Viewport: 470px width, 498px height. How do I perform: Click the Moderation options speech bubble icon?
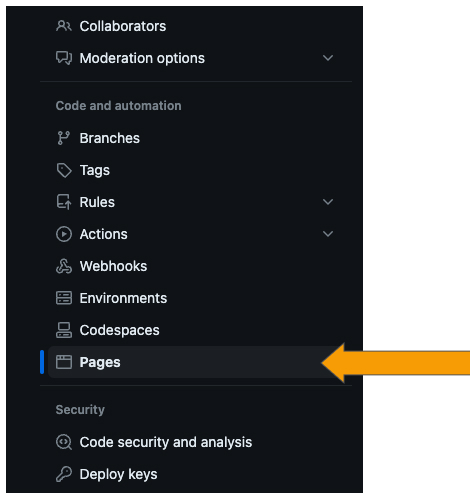(x=64, y=58)
